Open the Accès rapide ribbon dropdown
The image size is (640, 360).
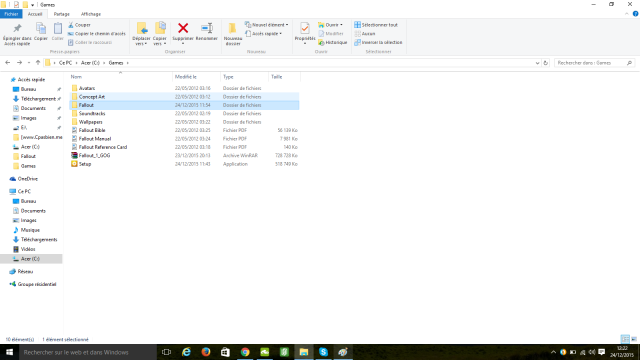point(264,34)
